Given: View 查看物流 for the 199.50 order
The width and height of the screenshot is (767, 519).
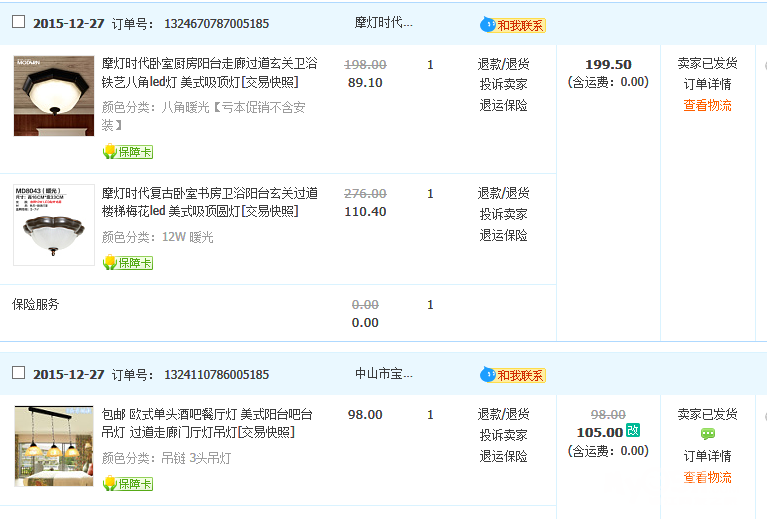Looking at the screenshot, I should click(707, 105).
